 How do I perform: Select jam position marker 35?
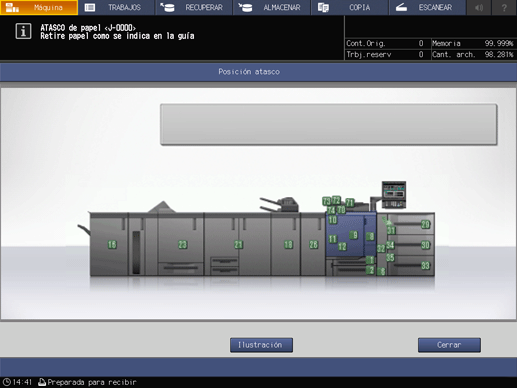tap(390, 258)
